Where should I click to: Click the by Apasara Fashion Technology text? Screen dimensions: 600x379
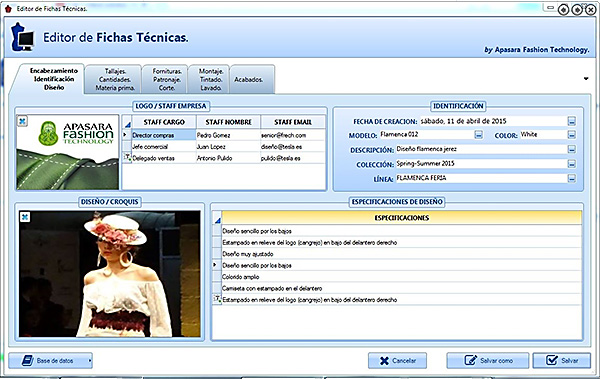537,50
